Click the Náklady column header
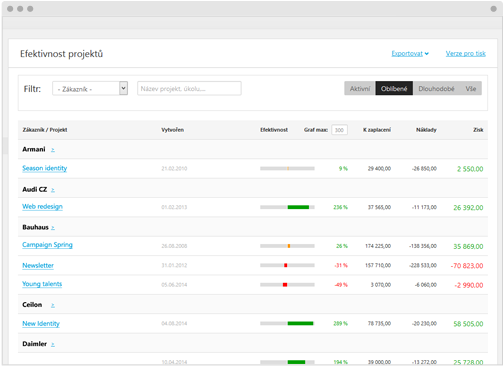504x367 pixels. point(426,130)
